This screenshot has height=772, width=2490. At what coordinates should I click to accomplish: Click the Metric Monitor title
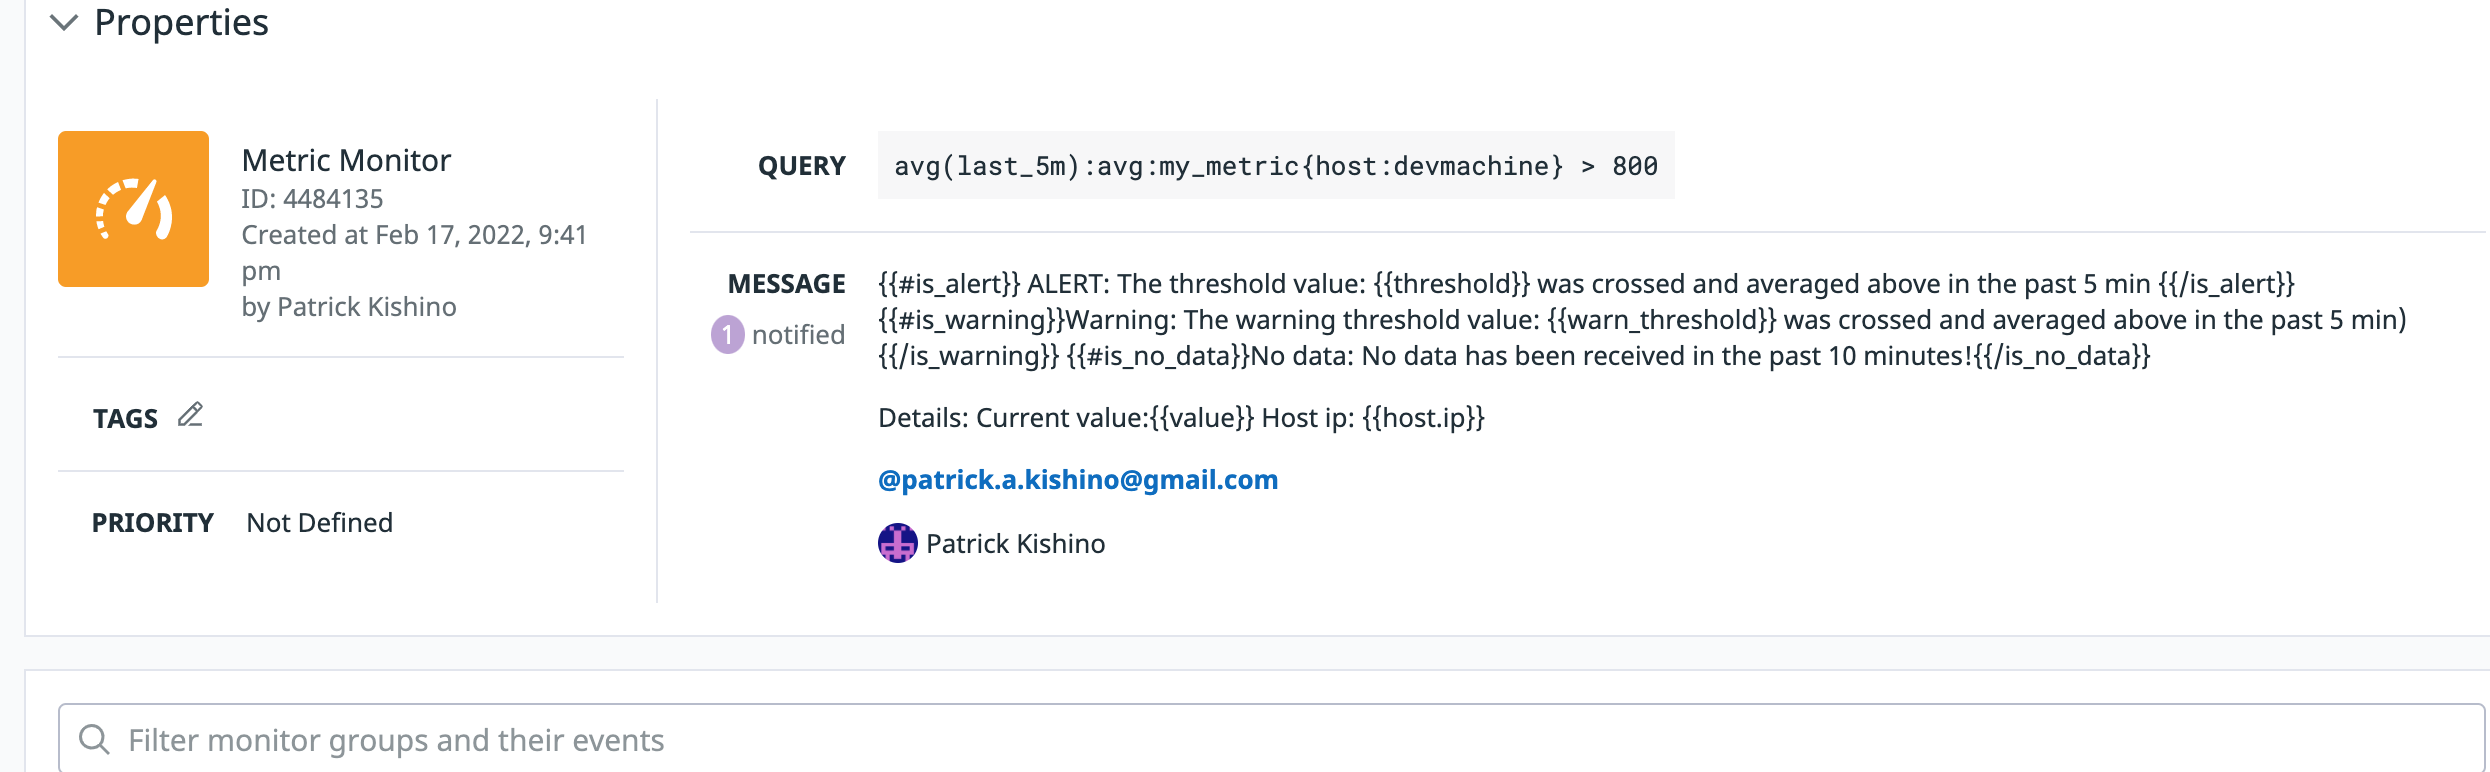[x=346, y=160]
